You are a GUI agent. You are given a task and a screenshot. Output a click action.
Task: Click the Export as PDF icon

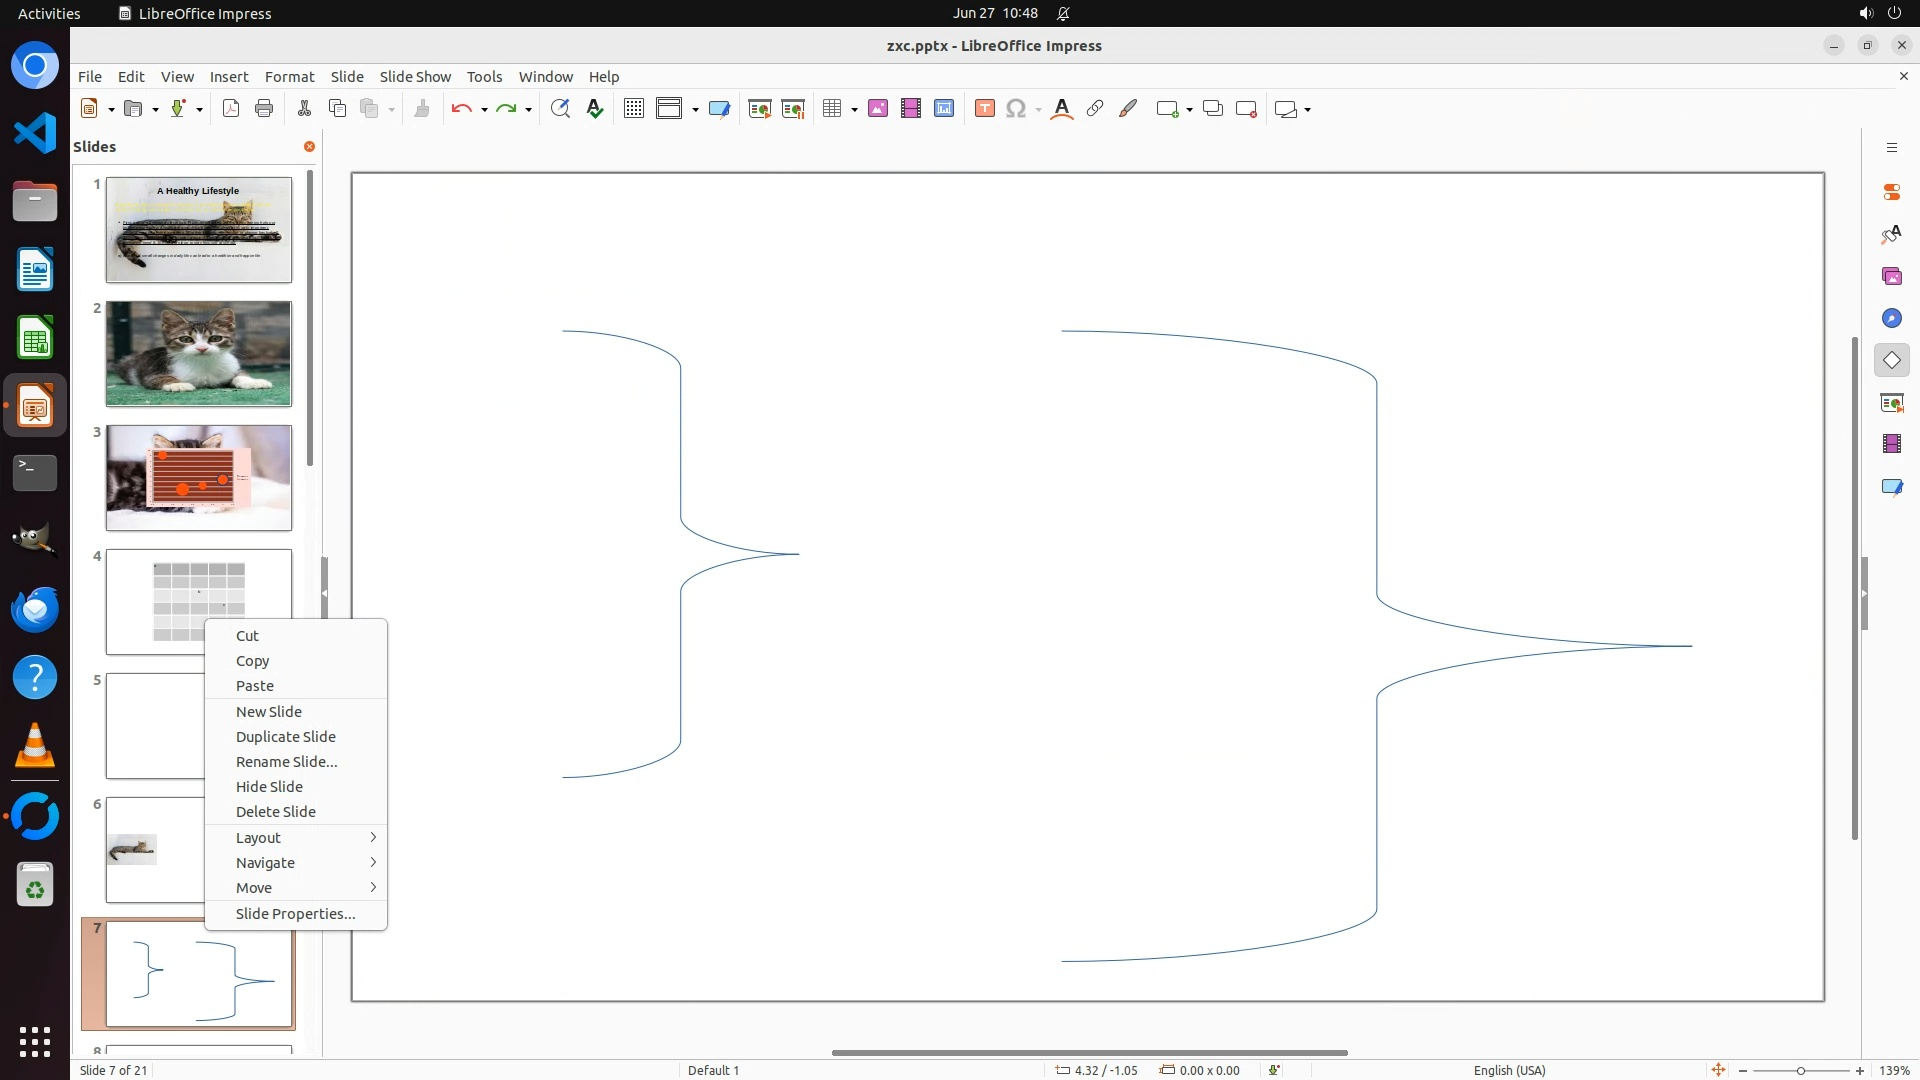(231, 109)
